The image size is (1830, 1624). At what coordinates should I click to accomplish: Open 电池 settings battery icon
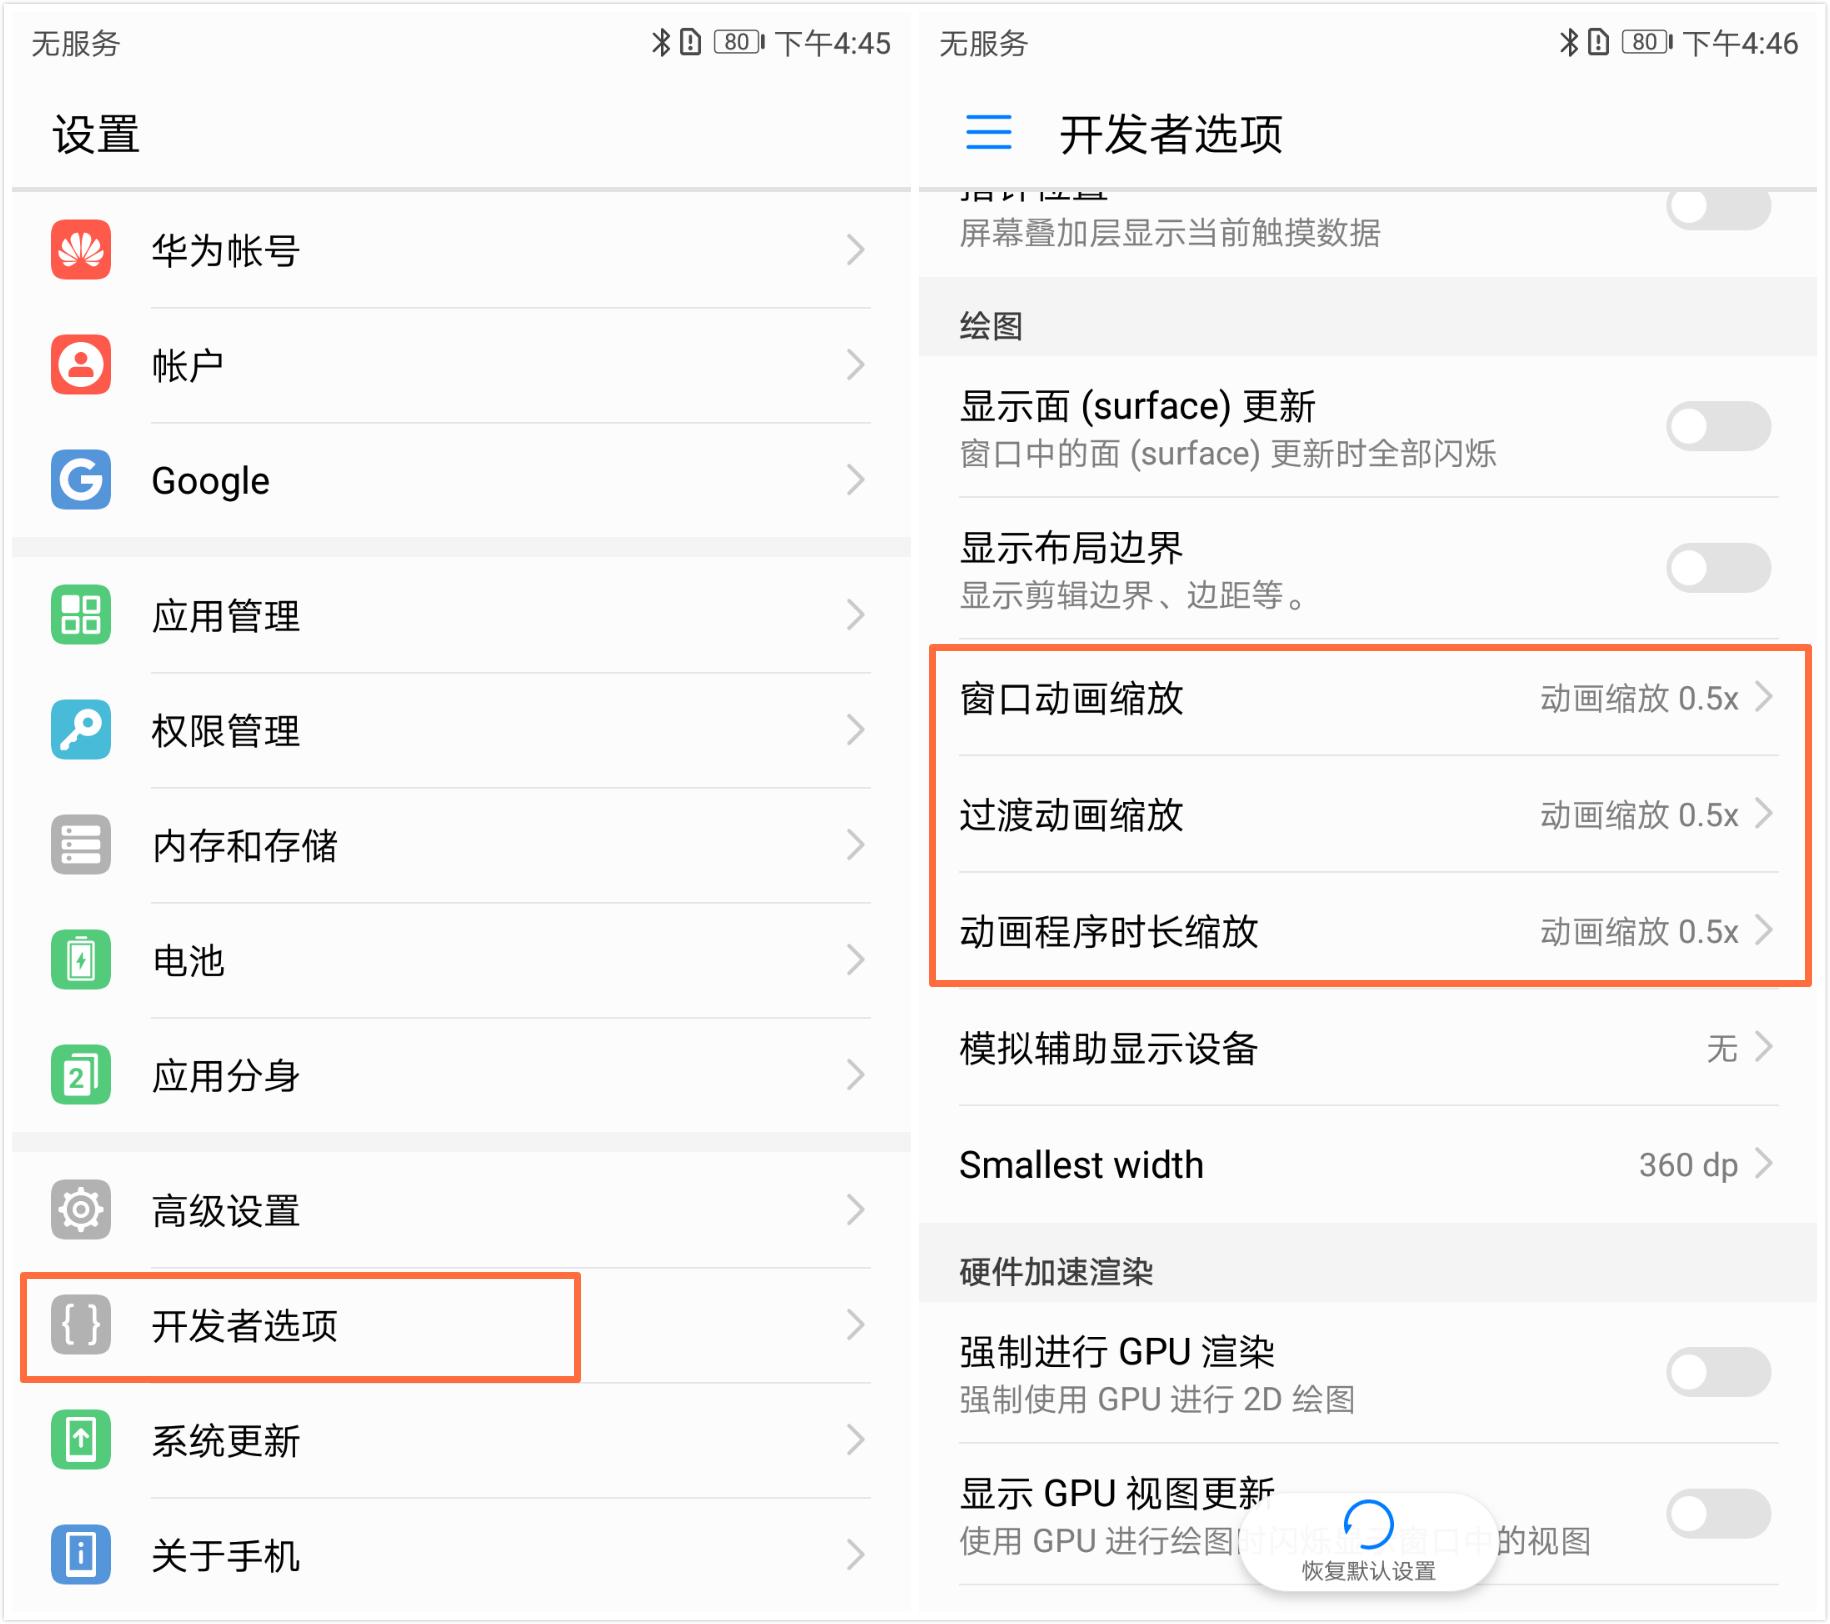click(80, 959)
